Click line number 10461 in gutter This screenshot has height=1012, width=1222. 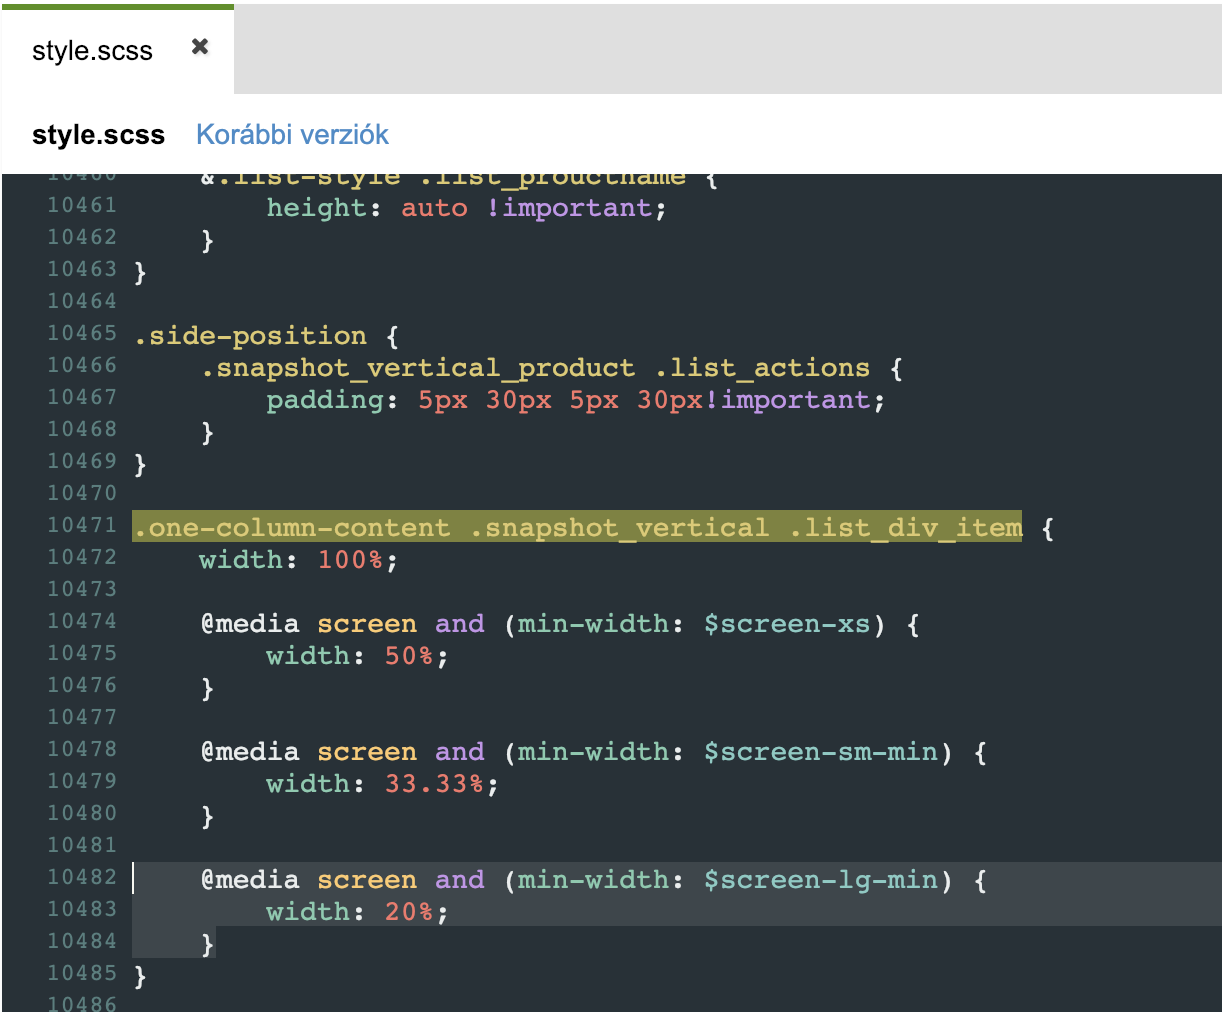click(x=82, y=205)
